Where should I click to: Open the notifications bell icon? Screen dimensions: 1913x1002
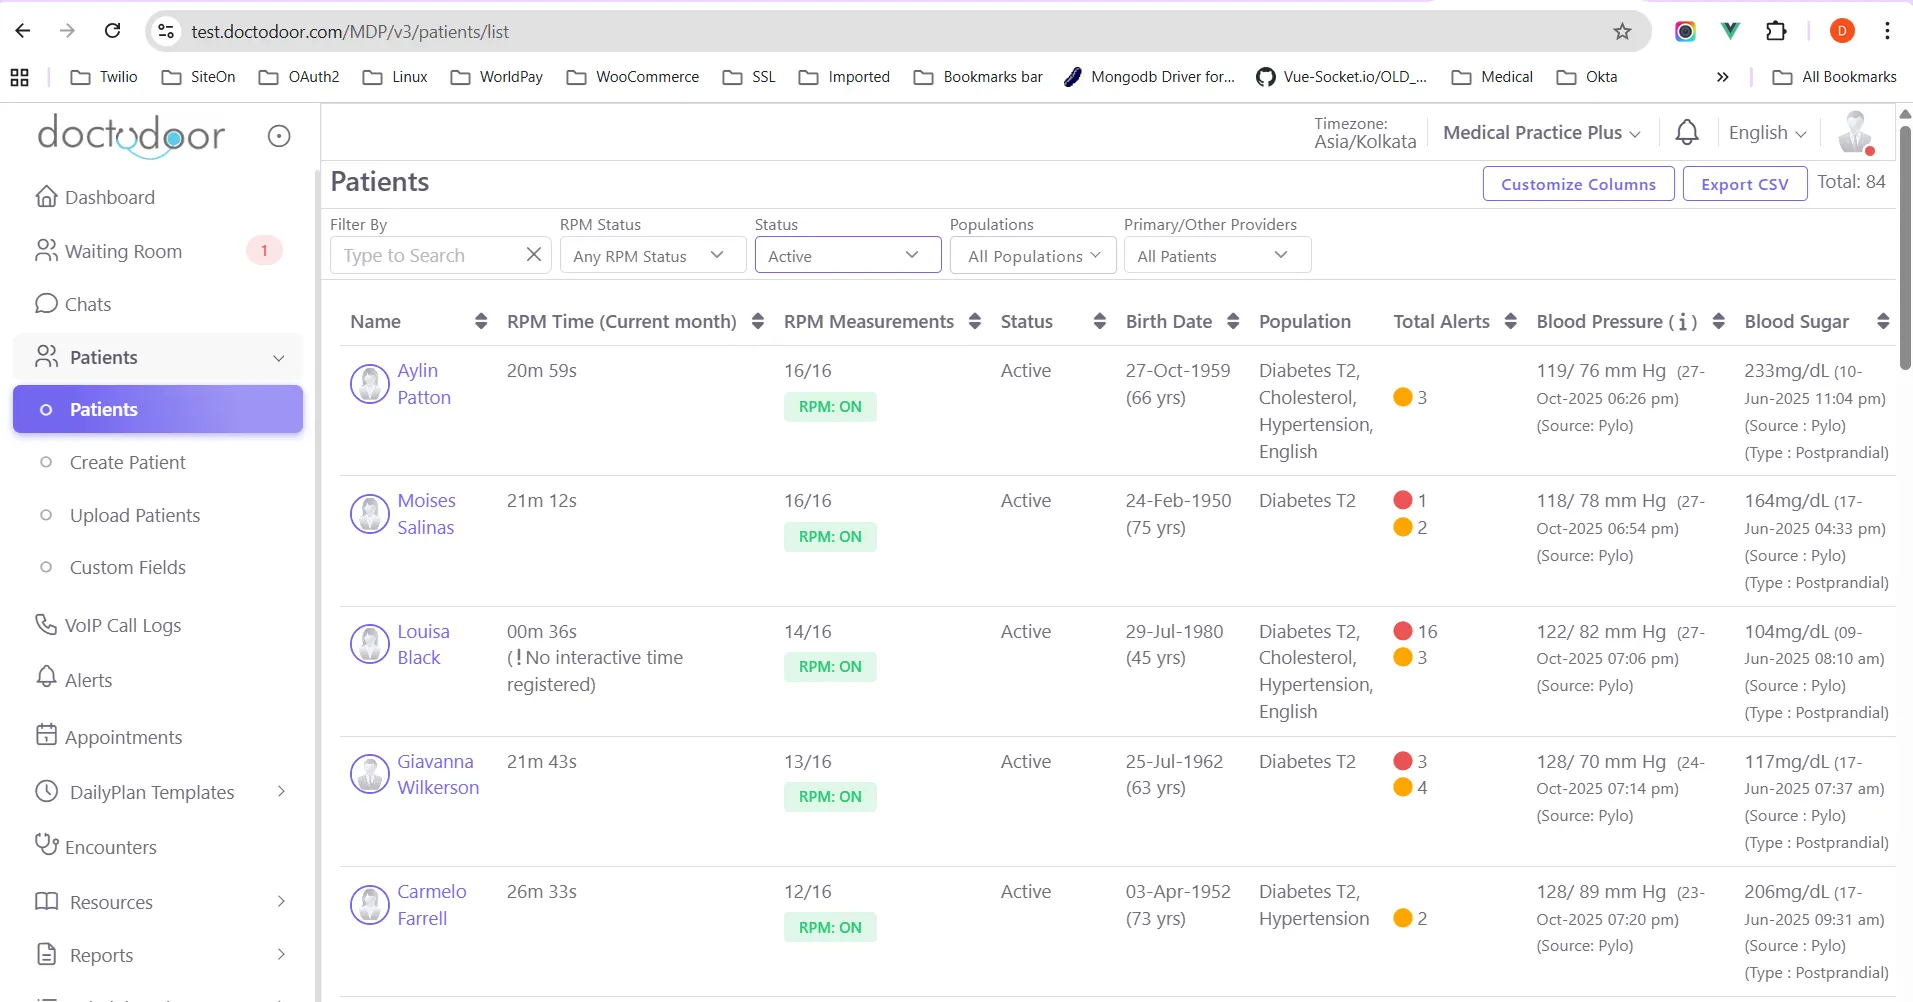[x=1687, y=132]
